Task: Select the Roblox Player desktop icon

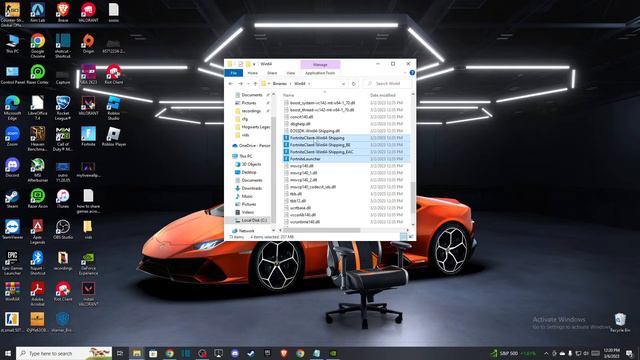Action: [x=113, y=136]
